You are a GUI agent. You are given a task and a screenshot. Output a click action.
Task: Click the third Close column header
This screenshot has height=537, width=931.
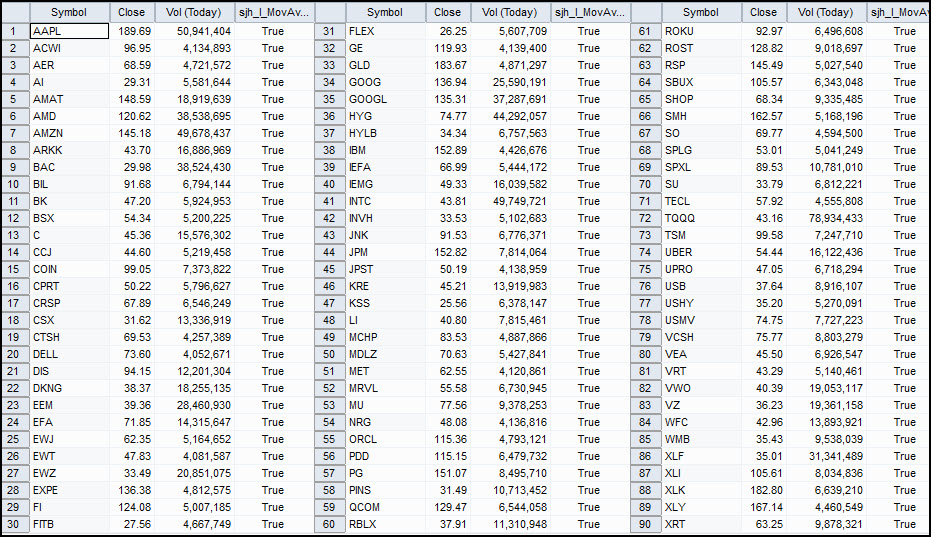(763, 12)
